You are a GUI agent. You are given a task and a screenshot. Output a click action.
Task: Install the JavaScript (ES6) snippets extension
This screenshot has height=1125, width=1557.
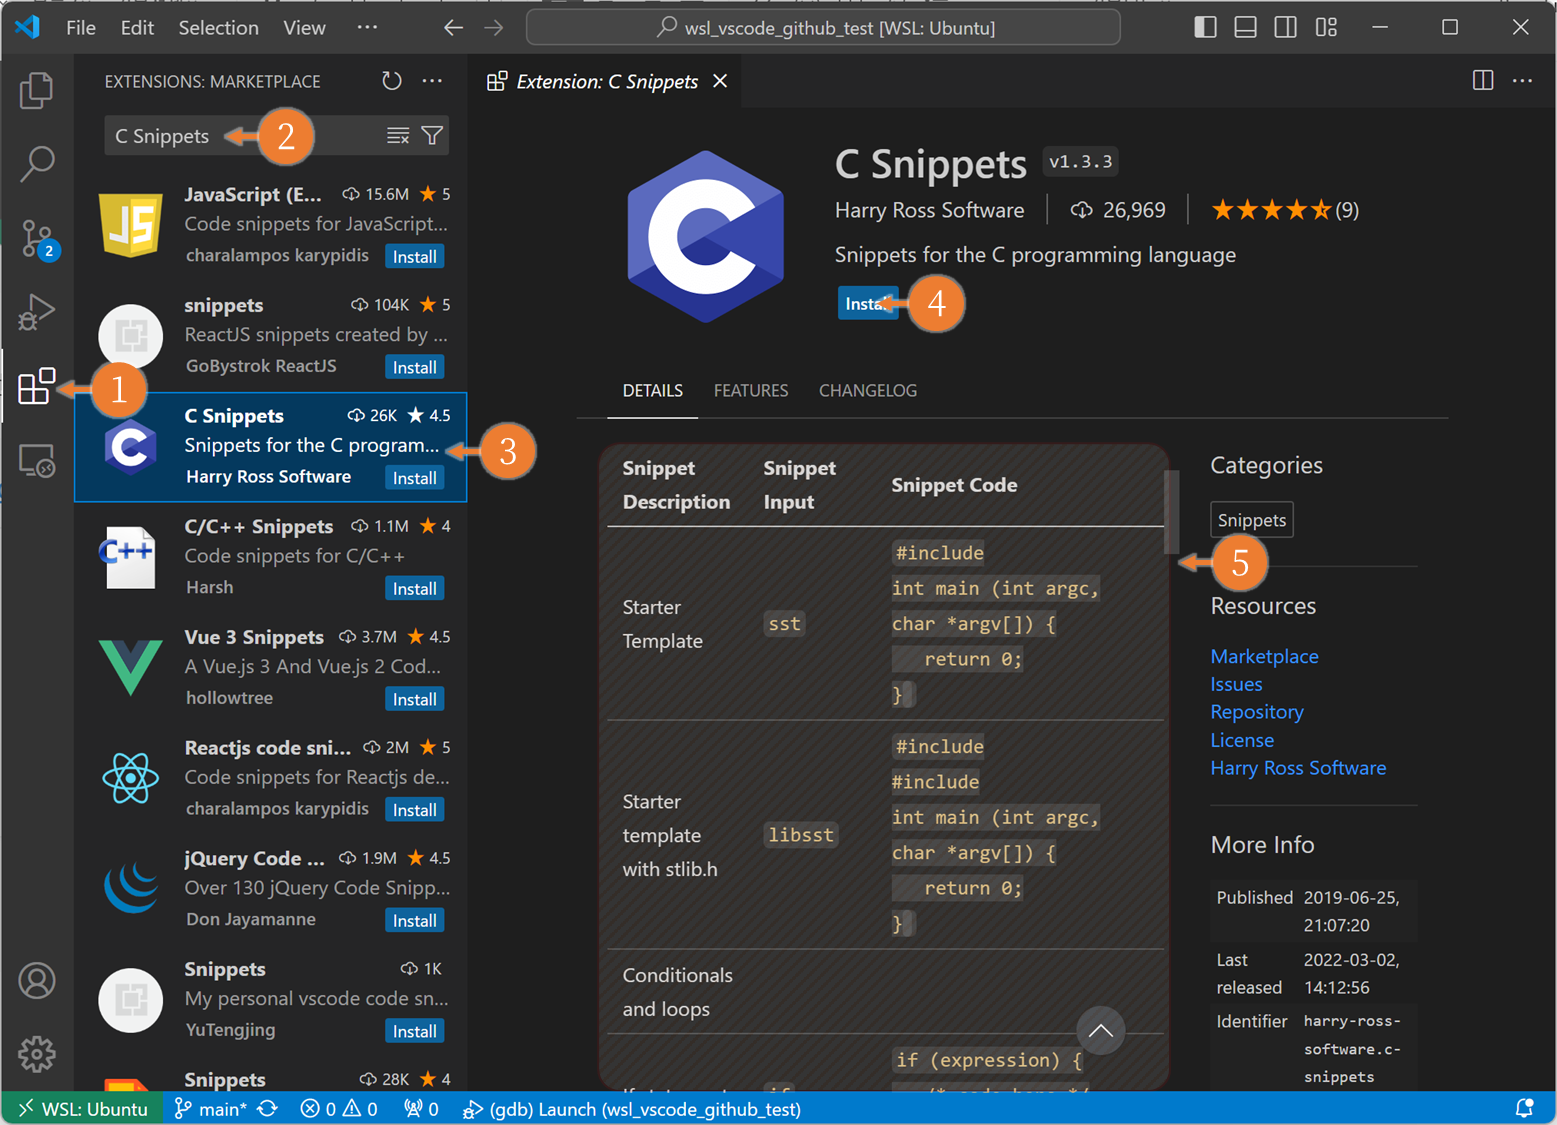pos(414,257)
